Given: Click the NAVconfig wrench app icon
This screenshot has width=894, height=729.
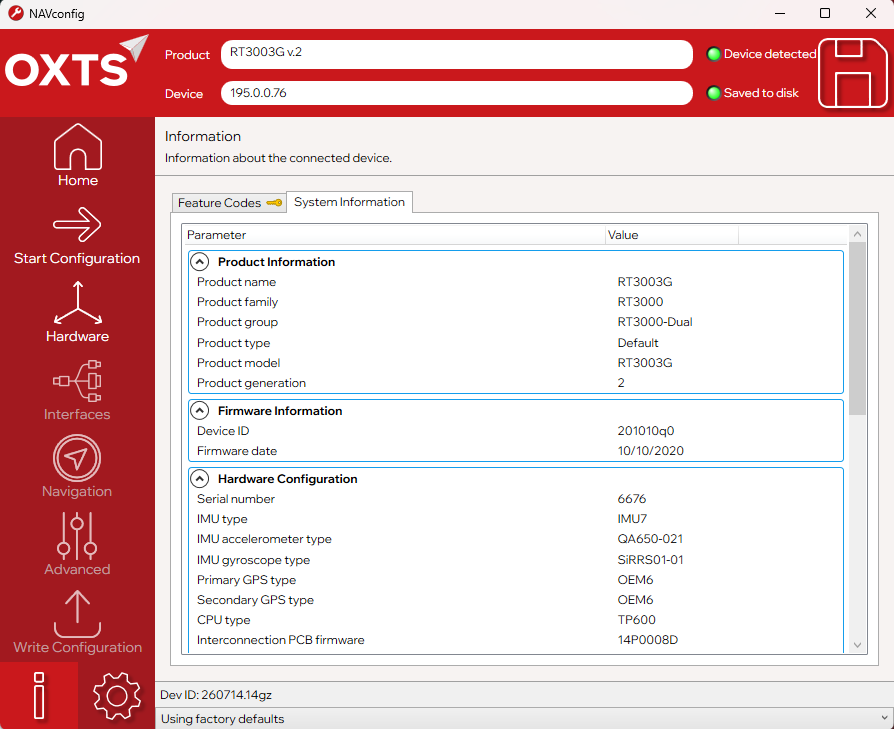Looking at the screenshot, I should pos(16,13).
